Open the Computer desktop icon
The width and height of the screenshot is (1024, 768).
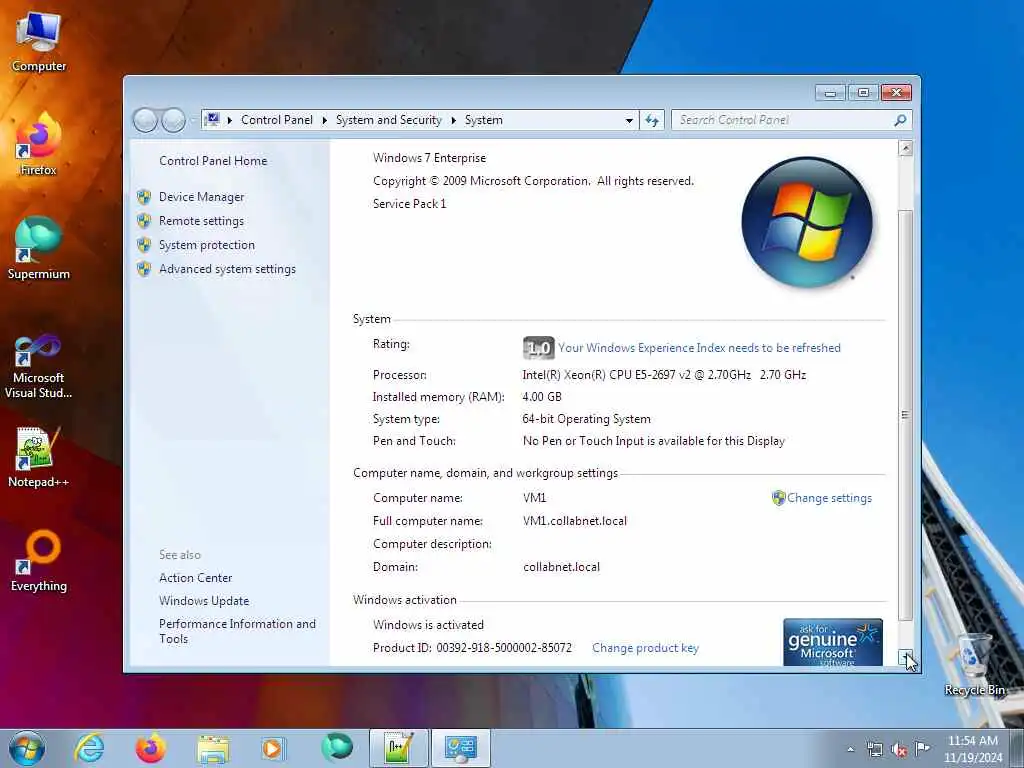coord(39,42)
